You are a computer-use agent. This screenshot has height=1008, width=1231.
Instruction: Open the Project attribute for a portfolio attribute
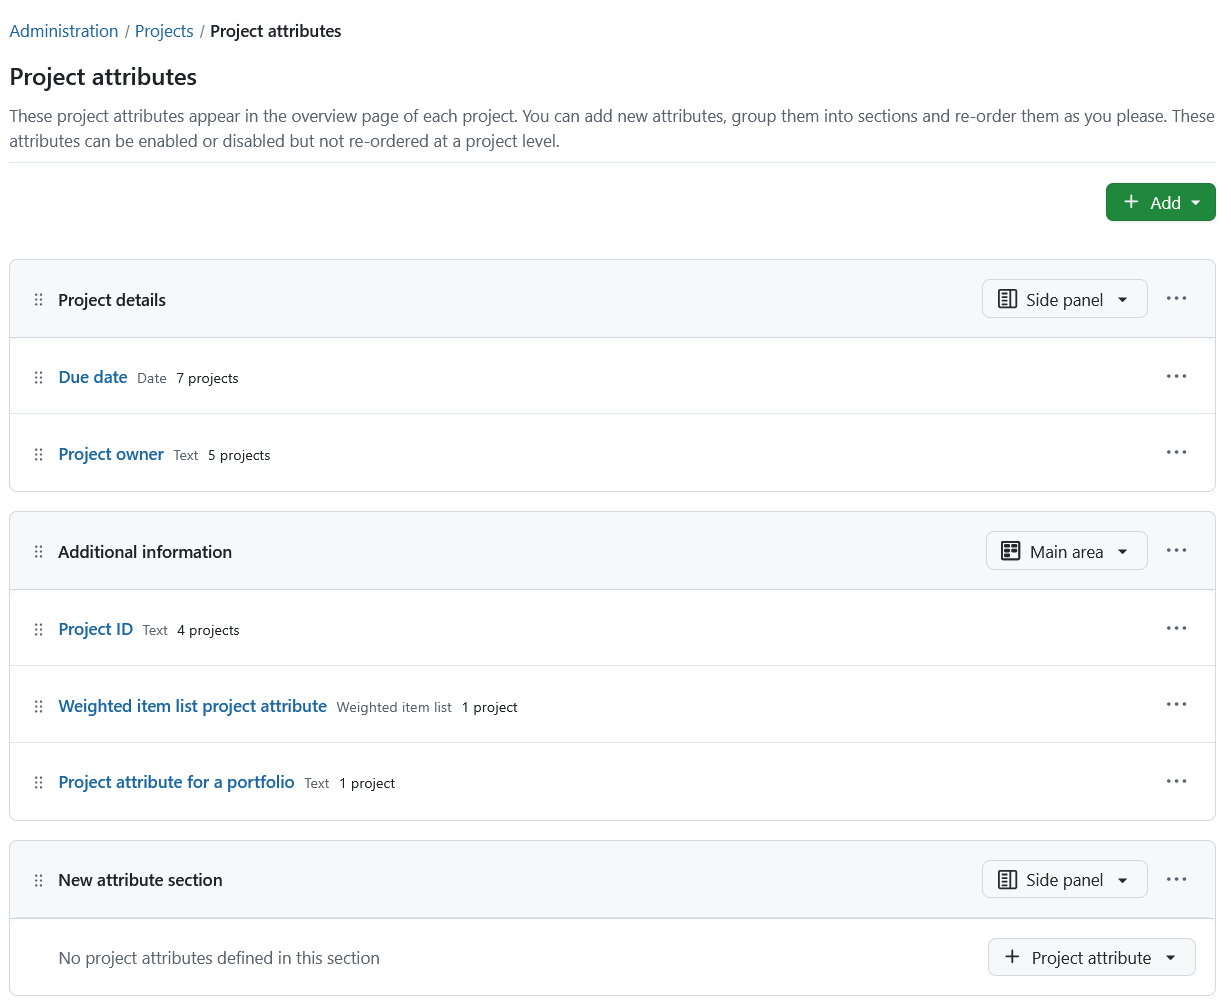(176, 782)
